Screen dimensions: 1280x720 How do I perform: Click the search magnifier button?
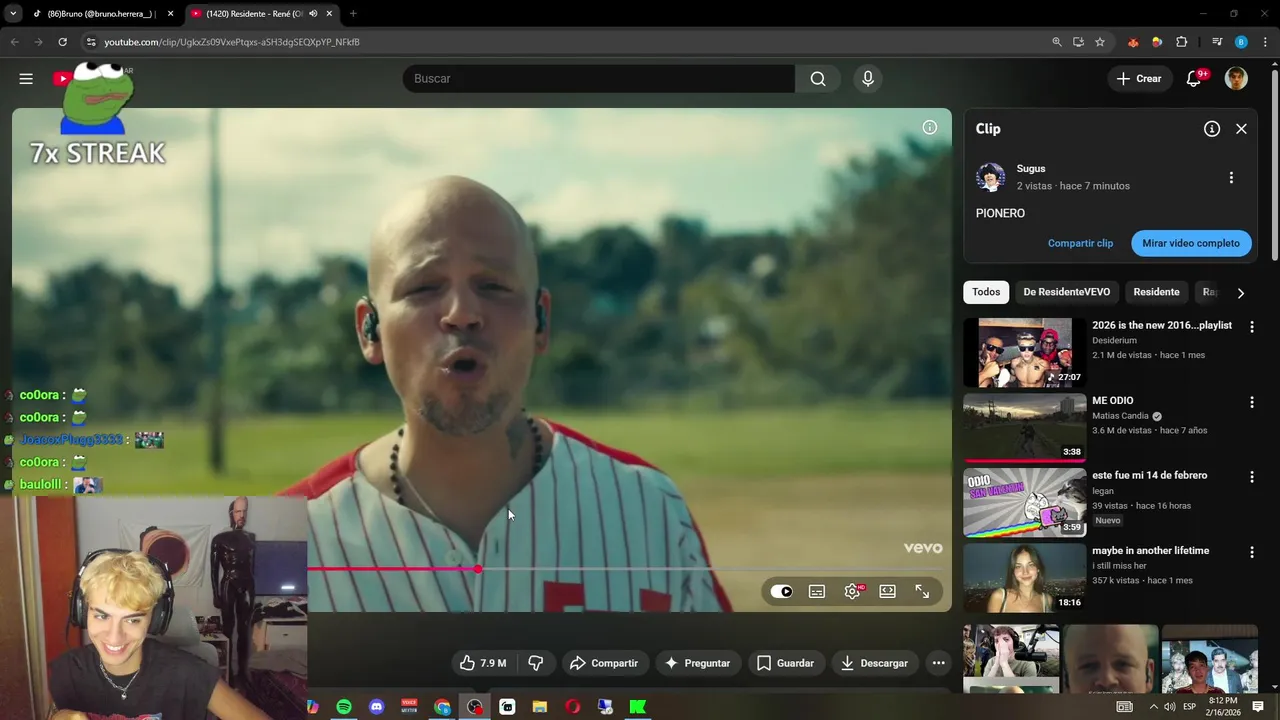click(818, 79)
